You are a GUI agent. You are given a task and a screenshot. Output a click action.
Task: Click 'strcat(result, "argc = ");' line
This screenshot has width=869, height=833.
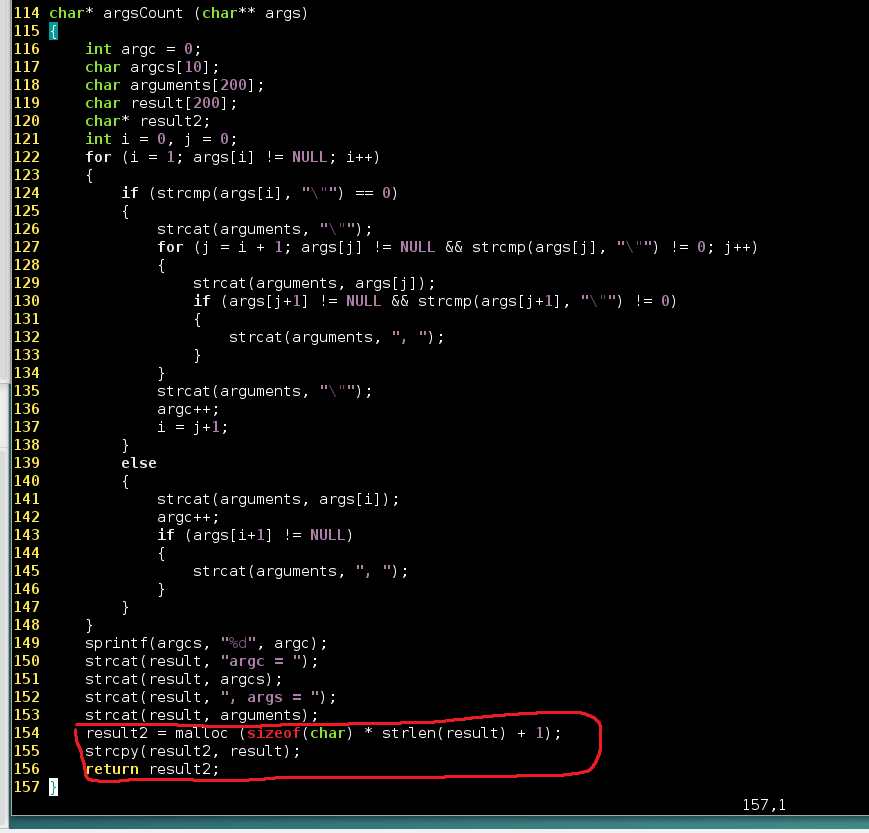coord(202,661)
